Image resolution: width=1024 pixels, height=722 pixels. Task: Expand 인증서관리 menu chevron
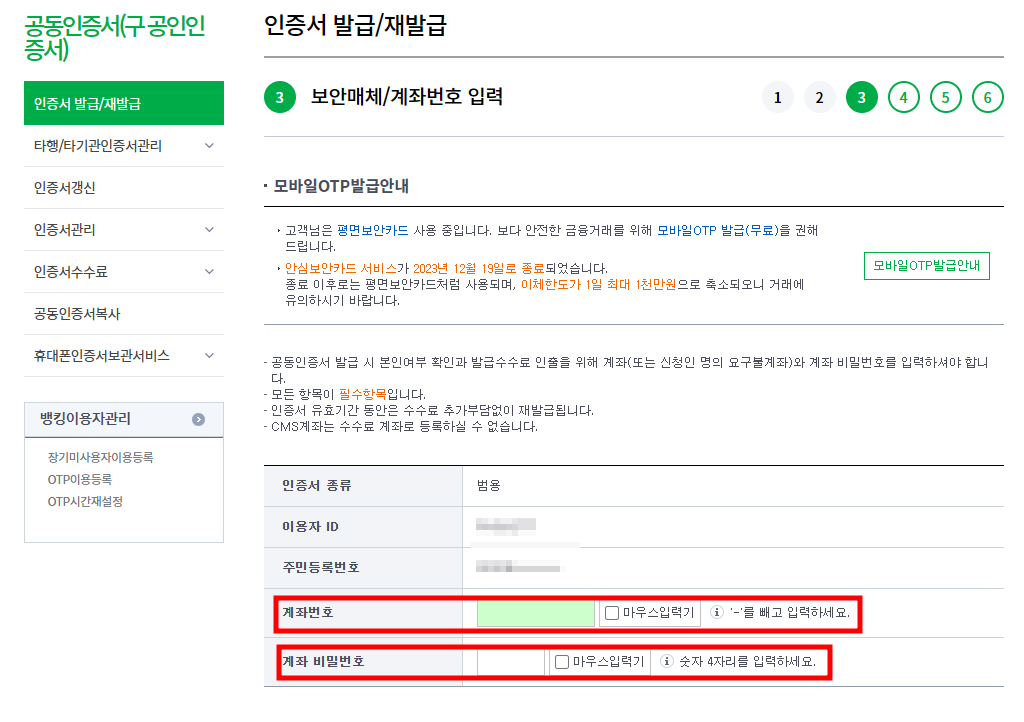click(x=209, y=230)
